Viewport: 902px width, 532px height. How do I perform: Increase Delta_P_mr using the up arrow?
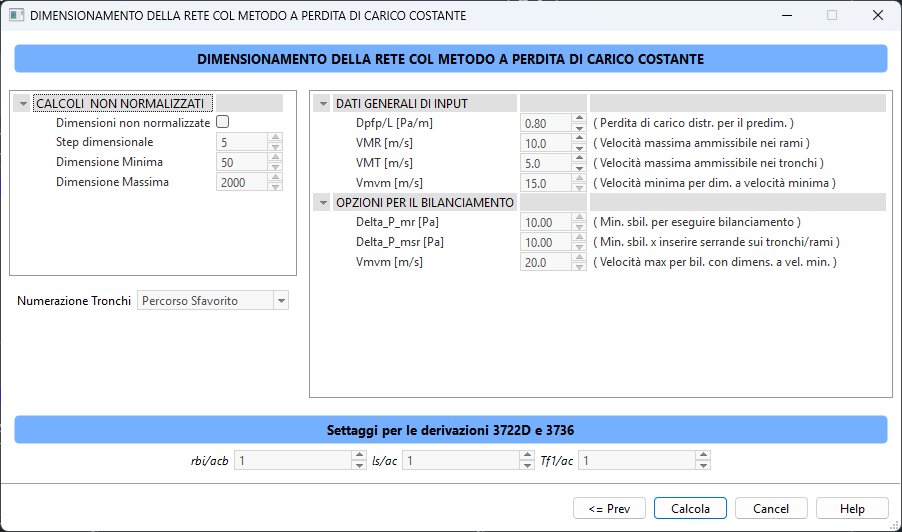tap(578, 218)
